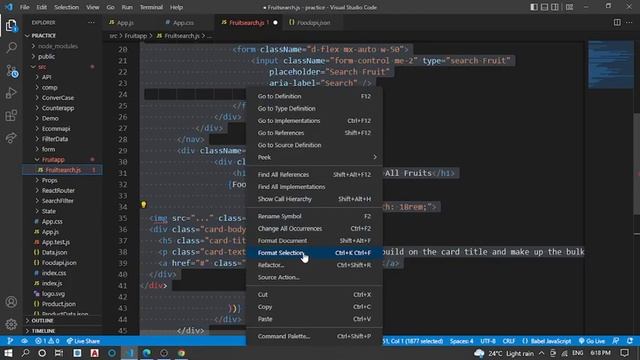Click CRLF end of line setting
Viewport: 640px width, 360px height.
click(509, 341)
